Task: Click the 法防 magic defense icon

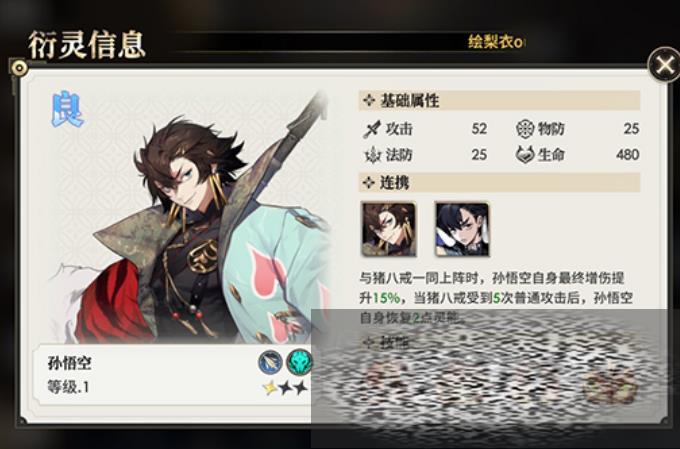Action: 373,155
